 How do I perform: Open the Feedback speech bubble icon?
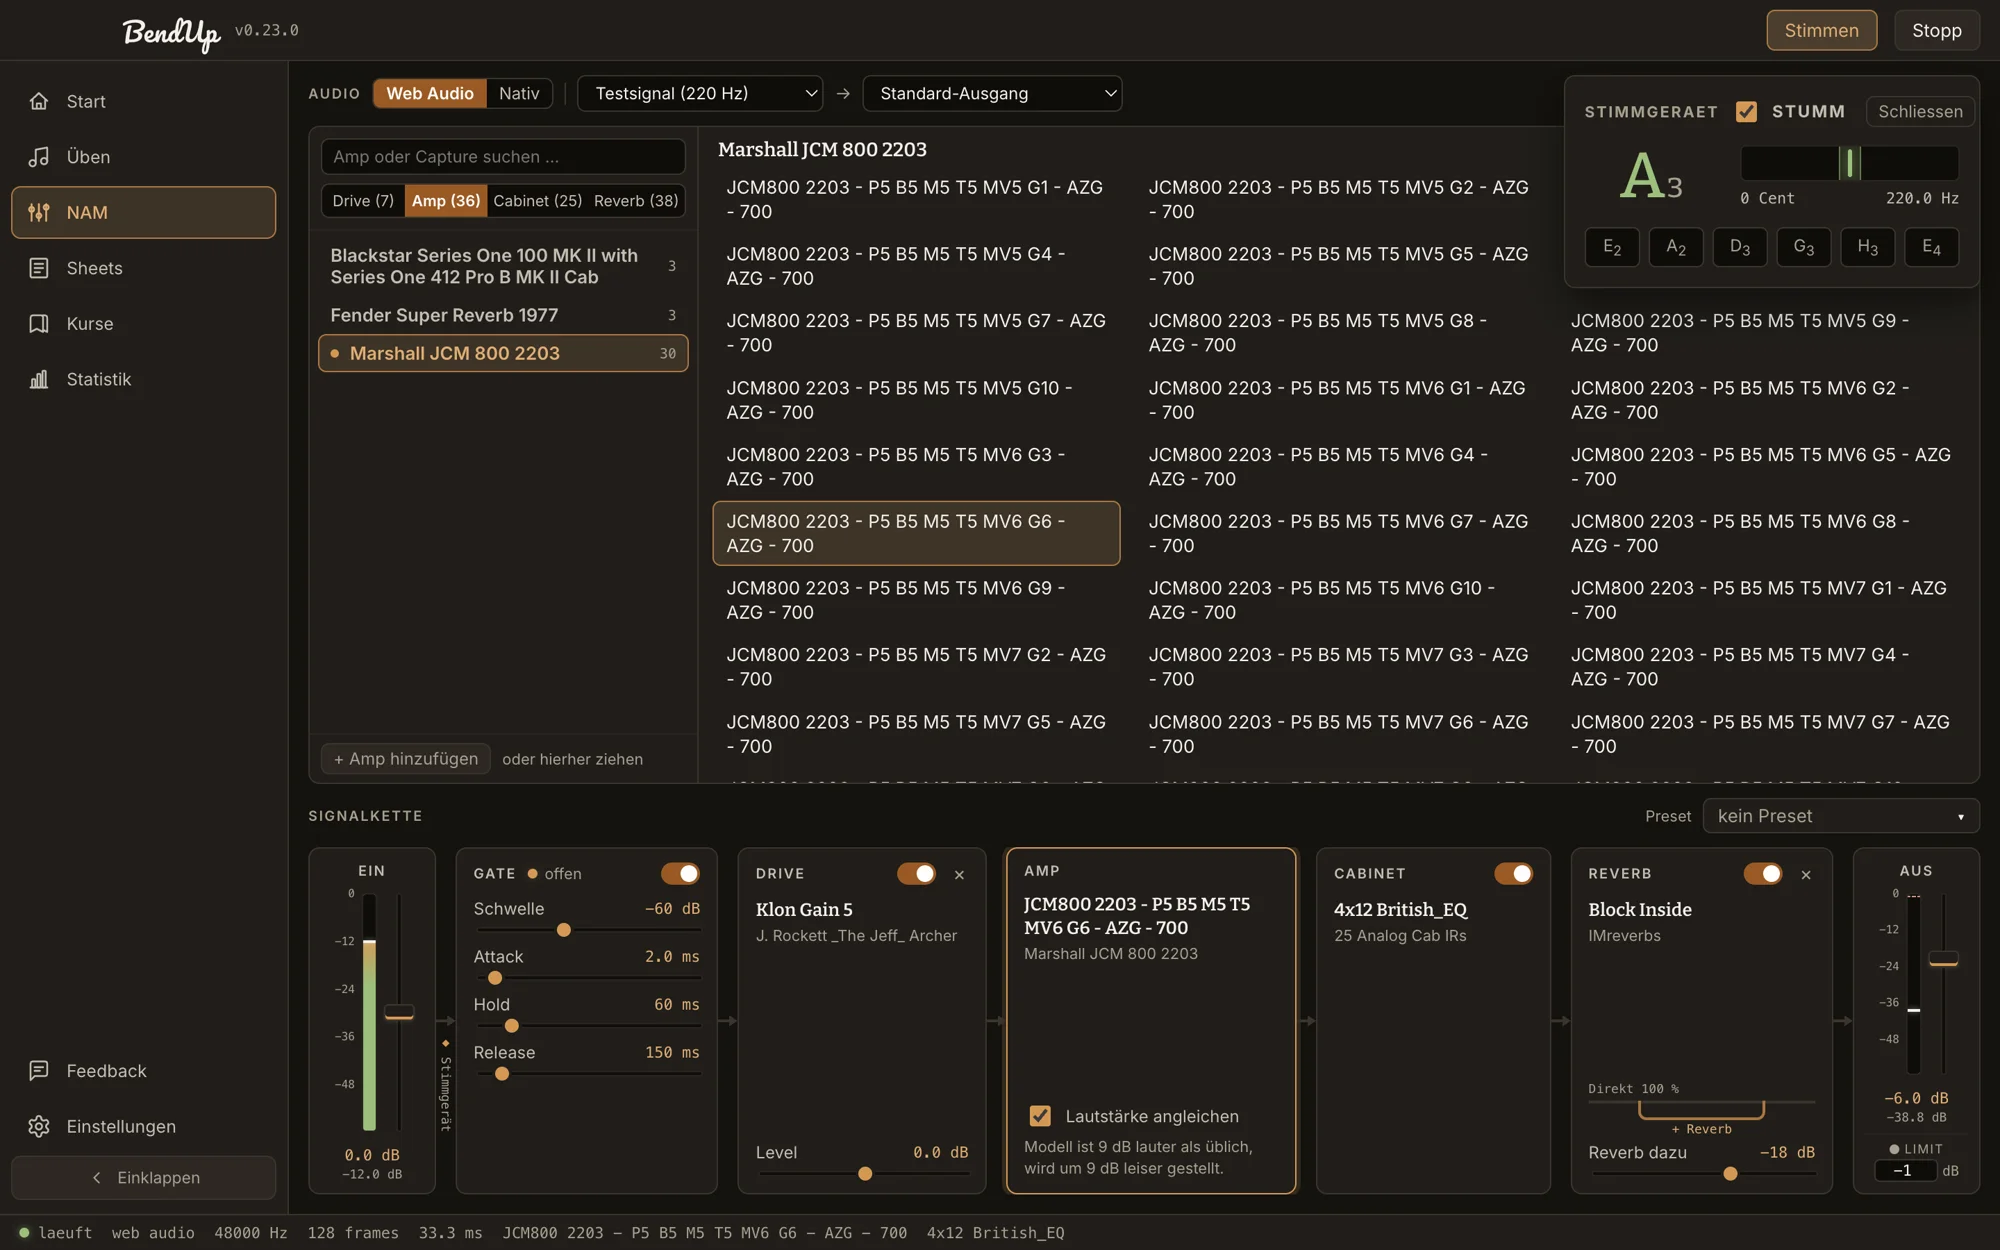tap(39, 1071)
